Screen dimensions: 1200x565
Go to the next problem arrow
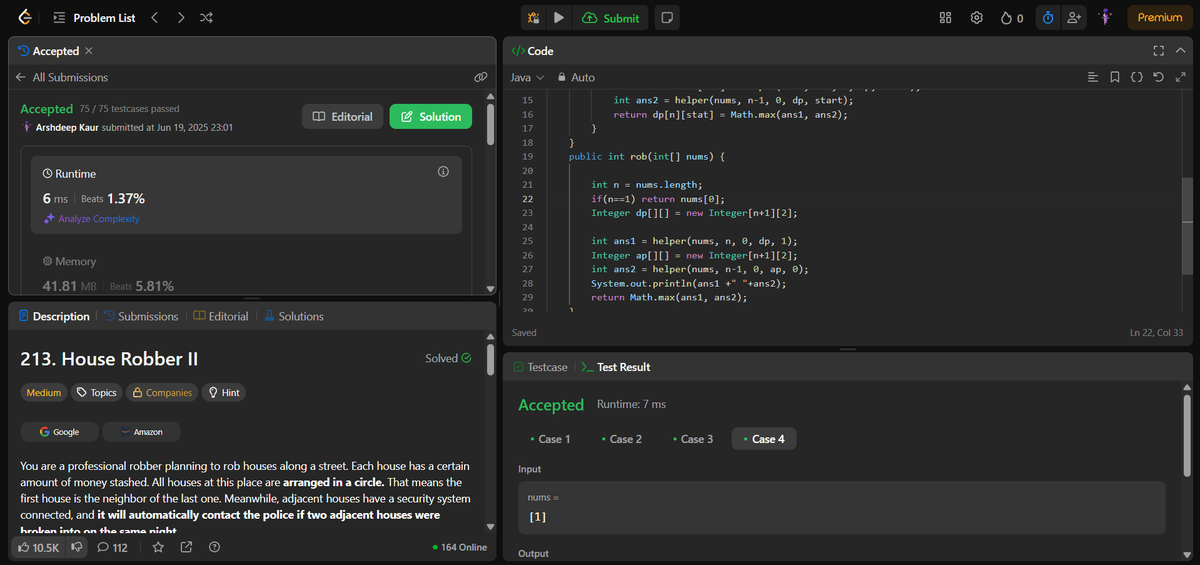tap(180, 18)
